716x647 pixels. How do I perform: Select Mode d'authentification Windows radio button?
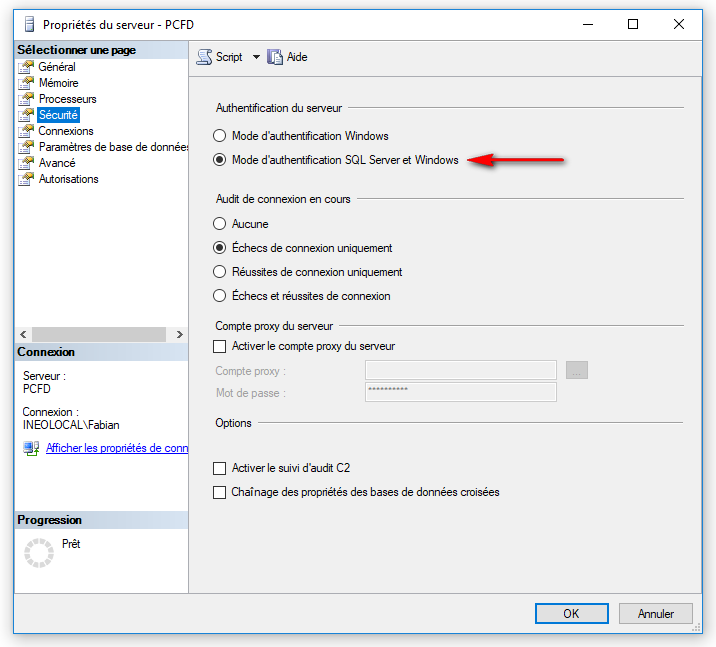(220, 136)
